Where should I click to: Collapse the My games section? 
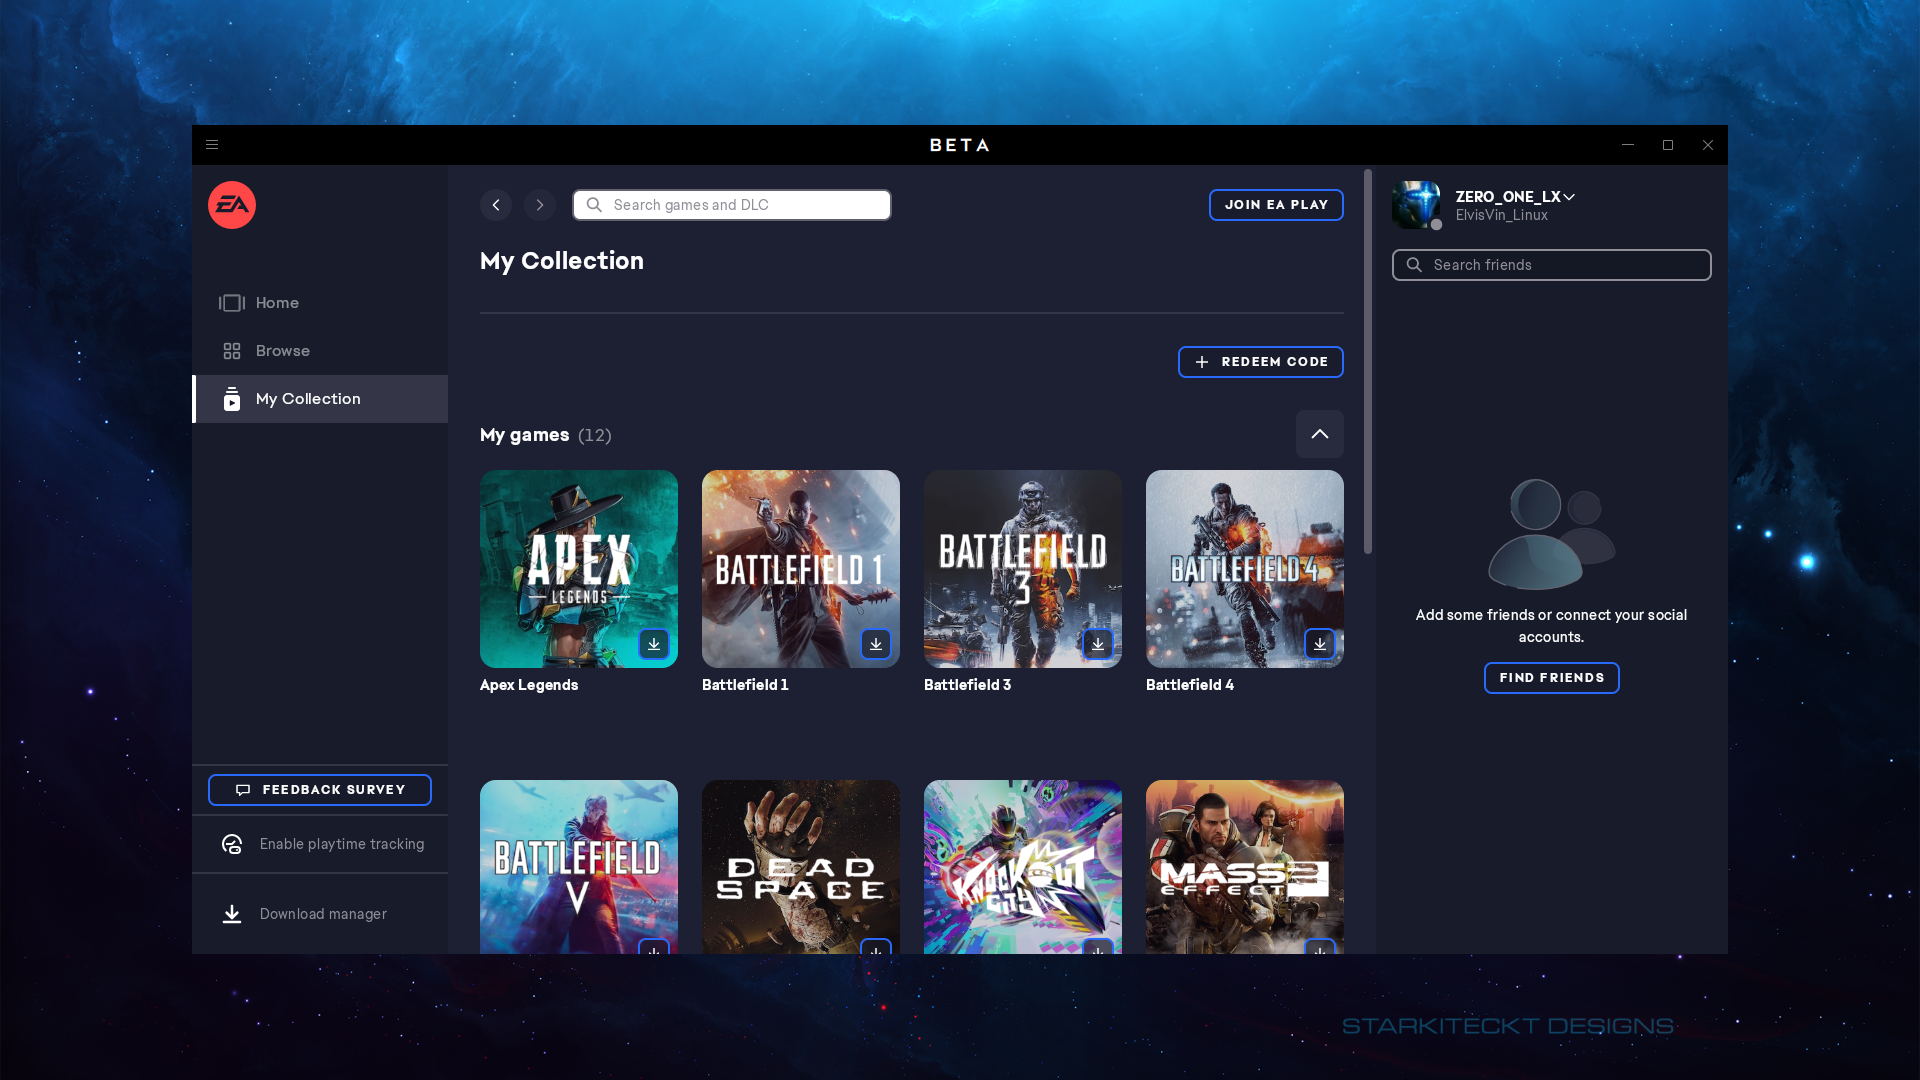click(x=1319, y=434)
